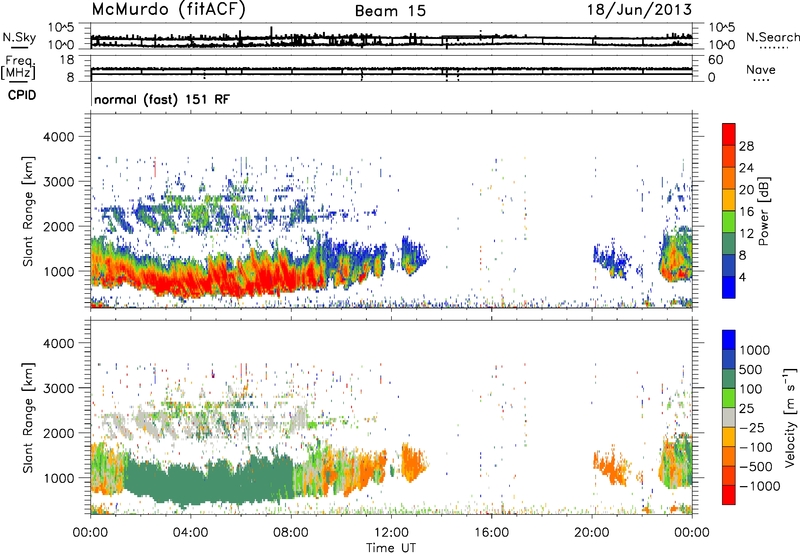Click the Velocity panel 'Slant Range [km]' label

[x=28, y=417]
